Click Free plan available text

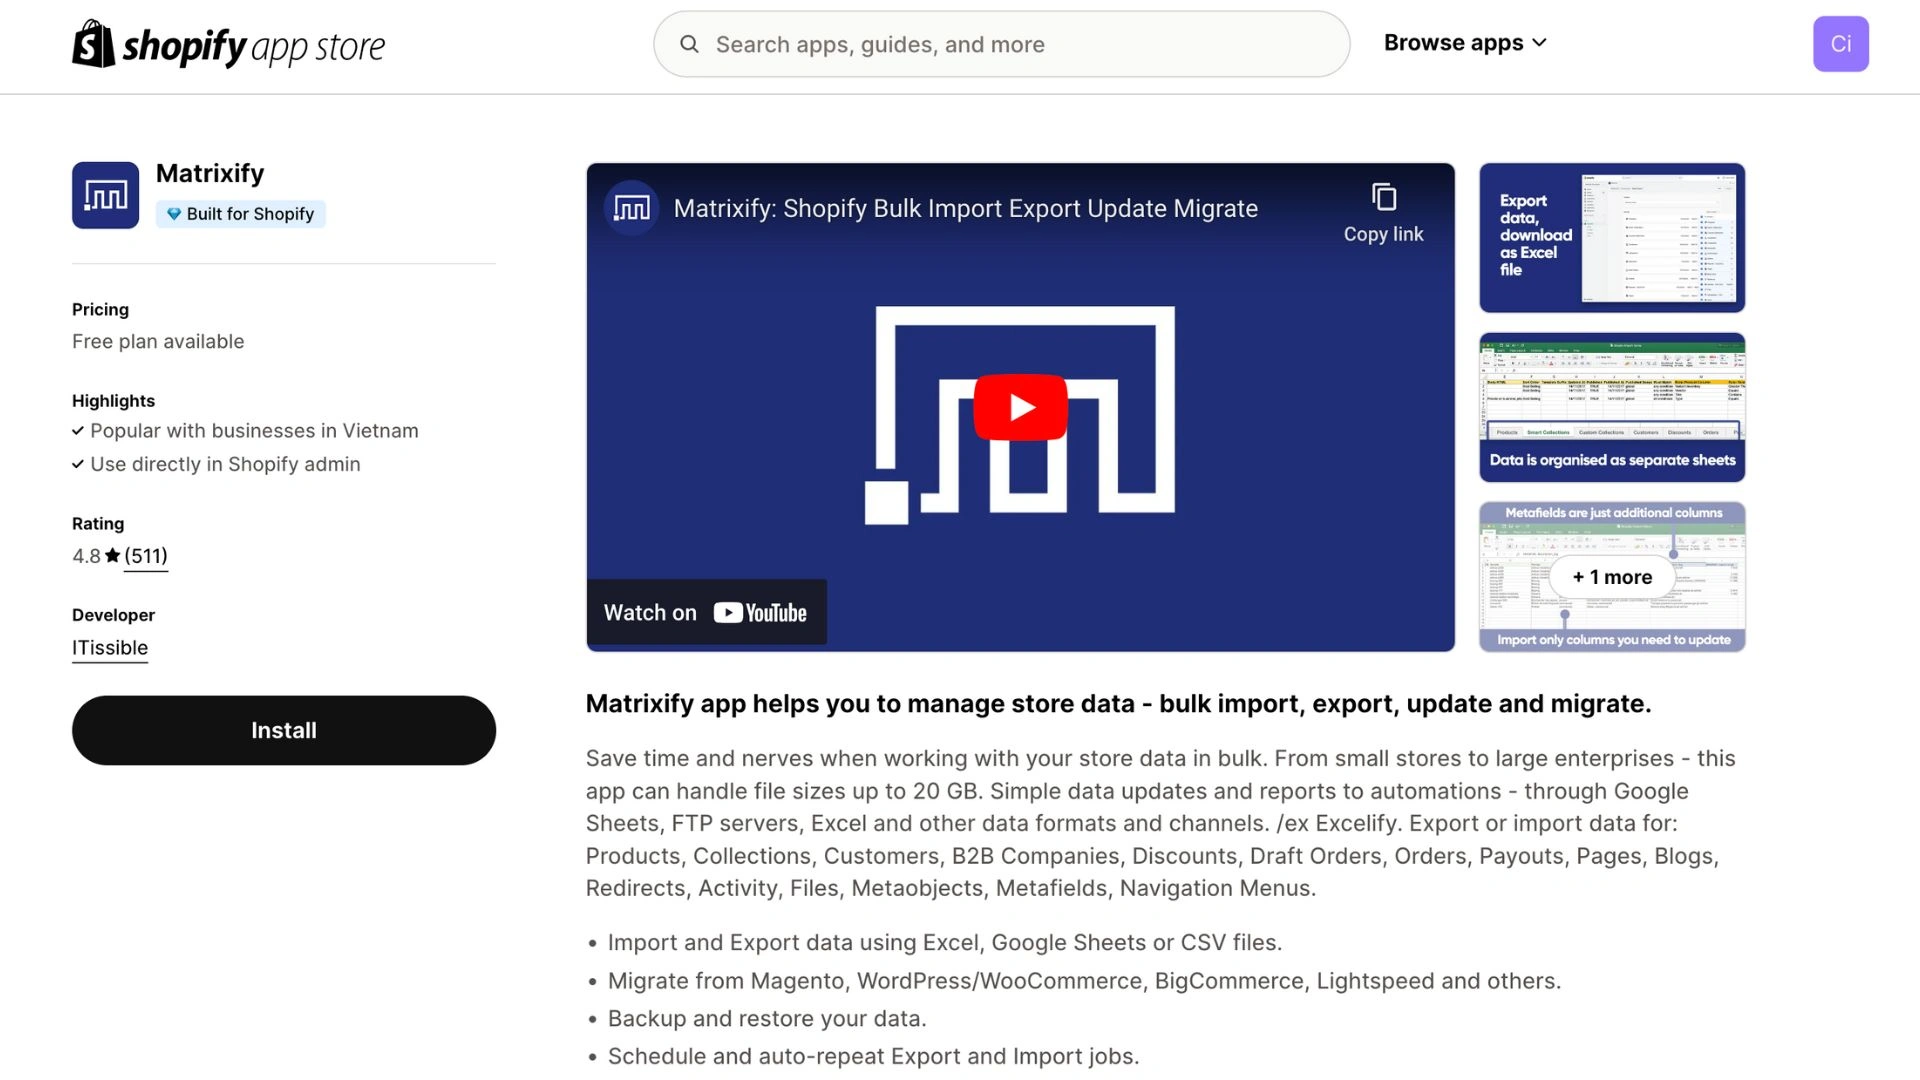(x=158, y=342)
